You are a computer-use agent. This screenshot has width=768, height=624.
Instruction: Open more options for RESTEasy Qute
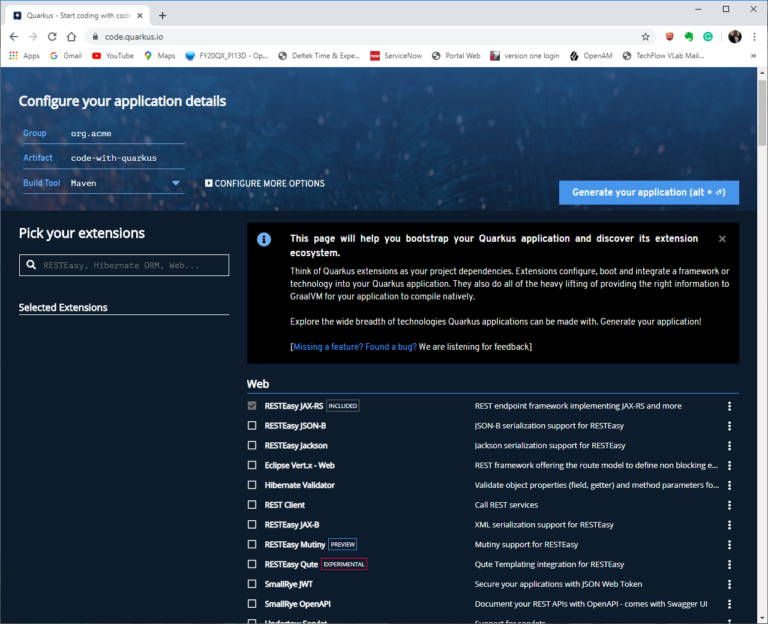[x=729, y=565]
